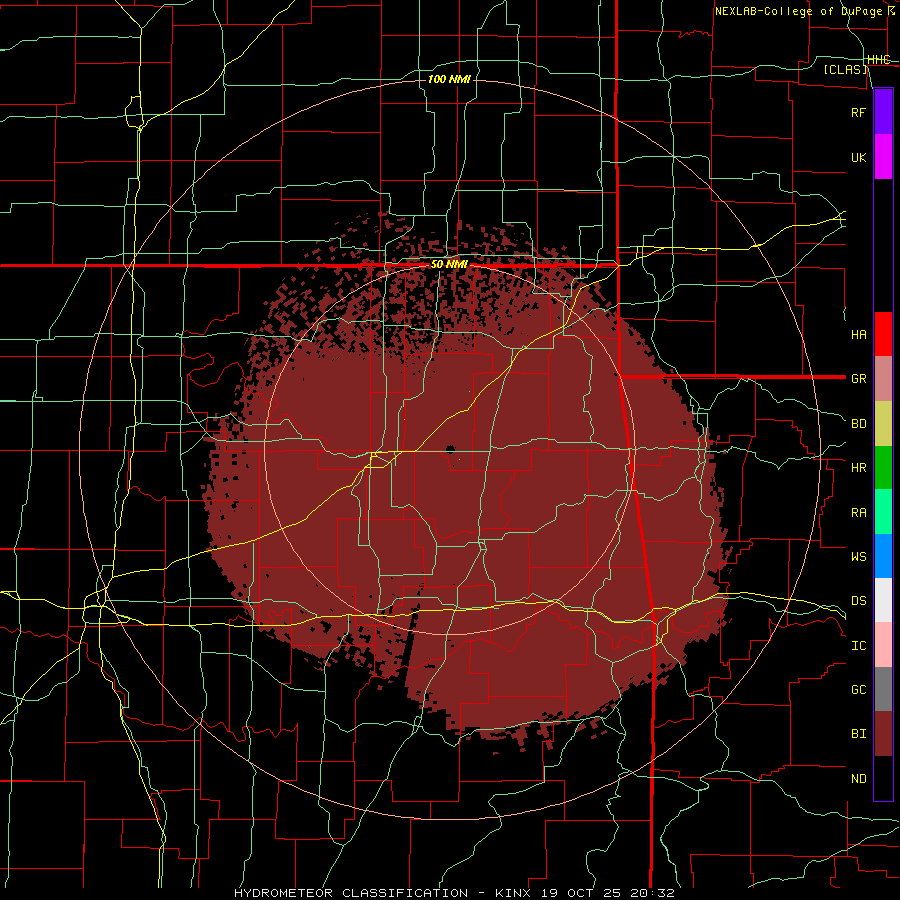Click the RA light green legend swatch
This screenshot has height=900, width=900.
883,512
